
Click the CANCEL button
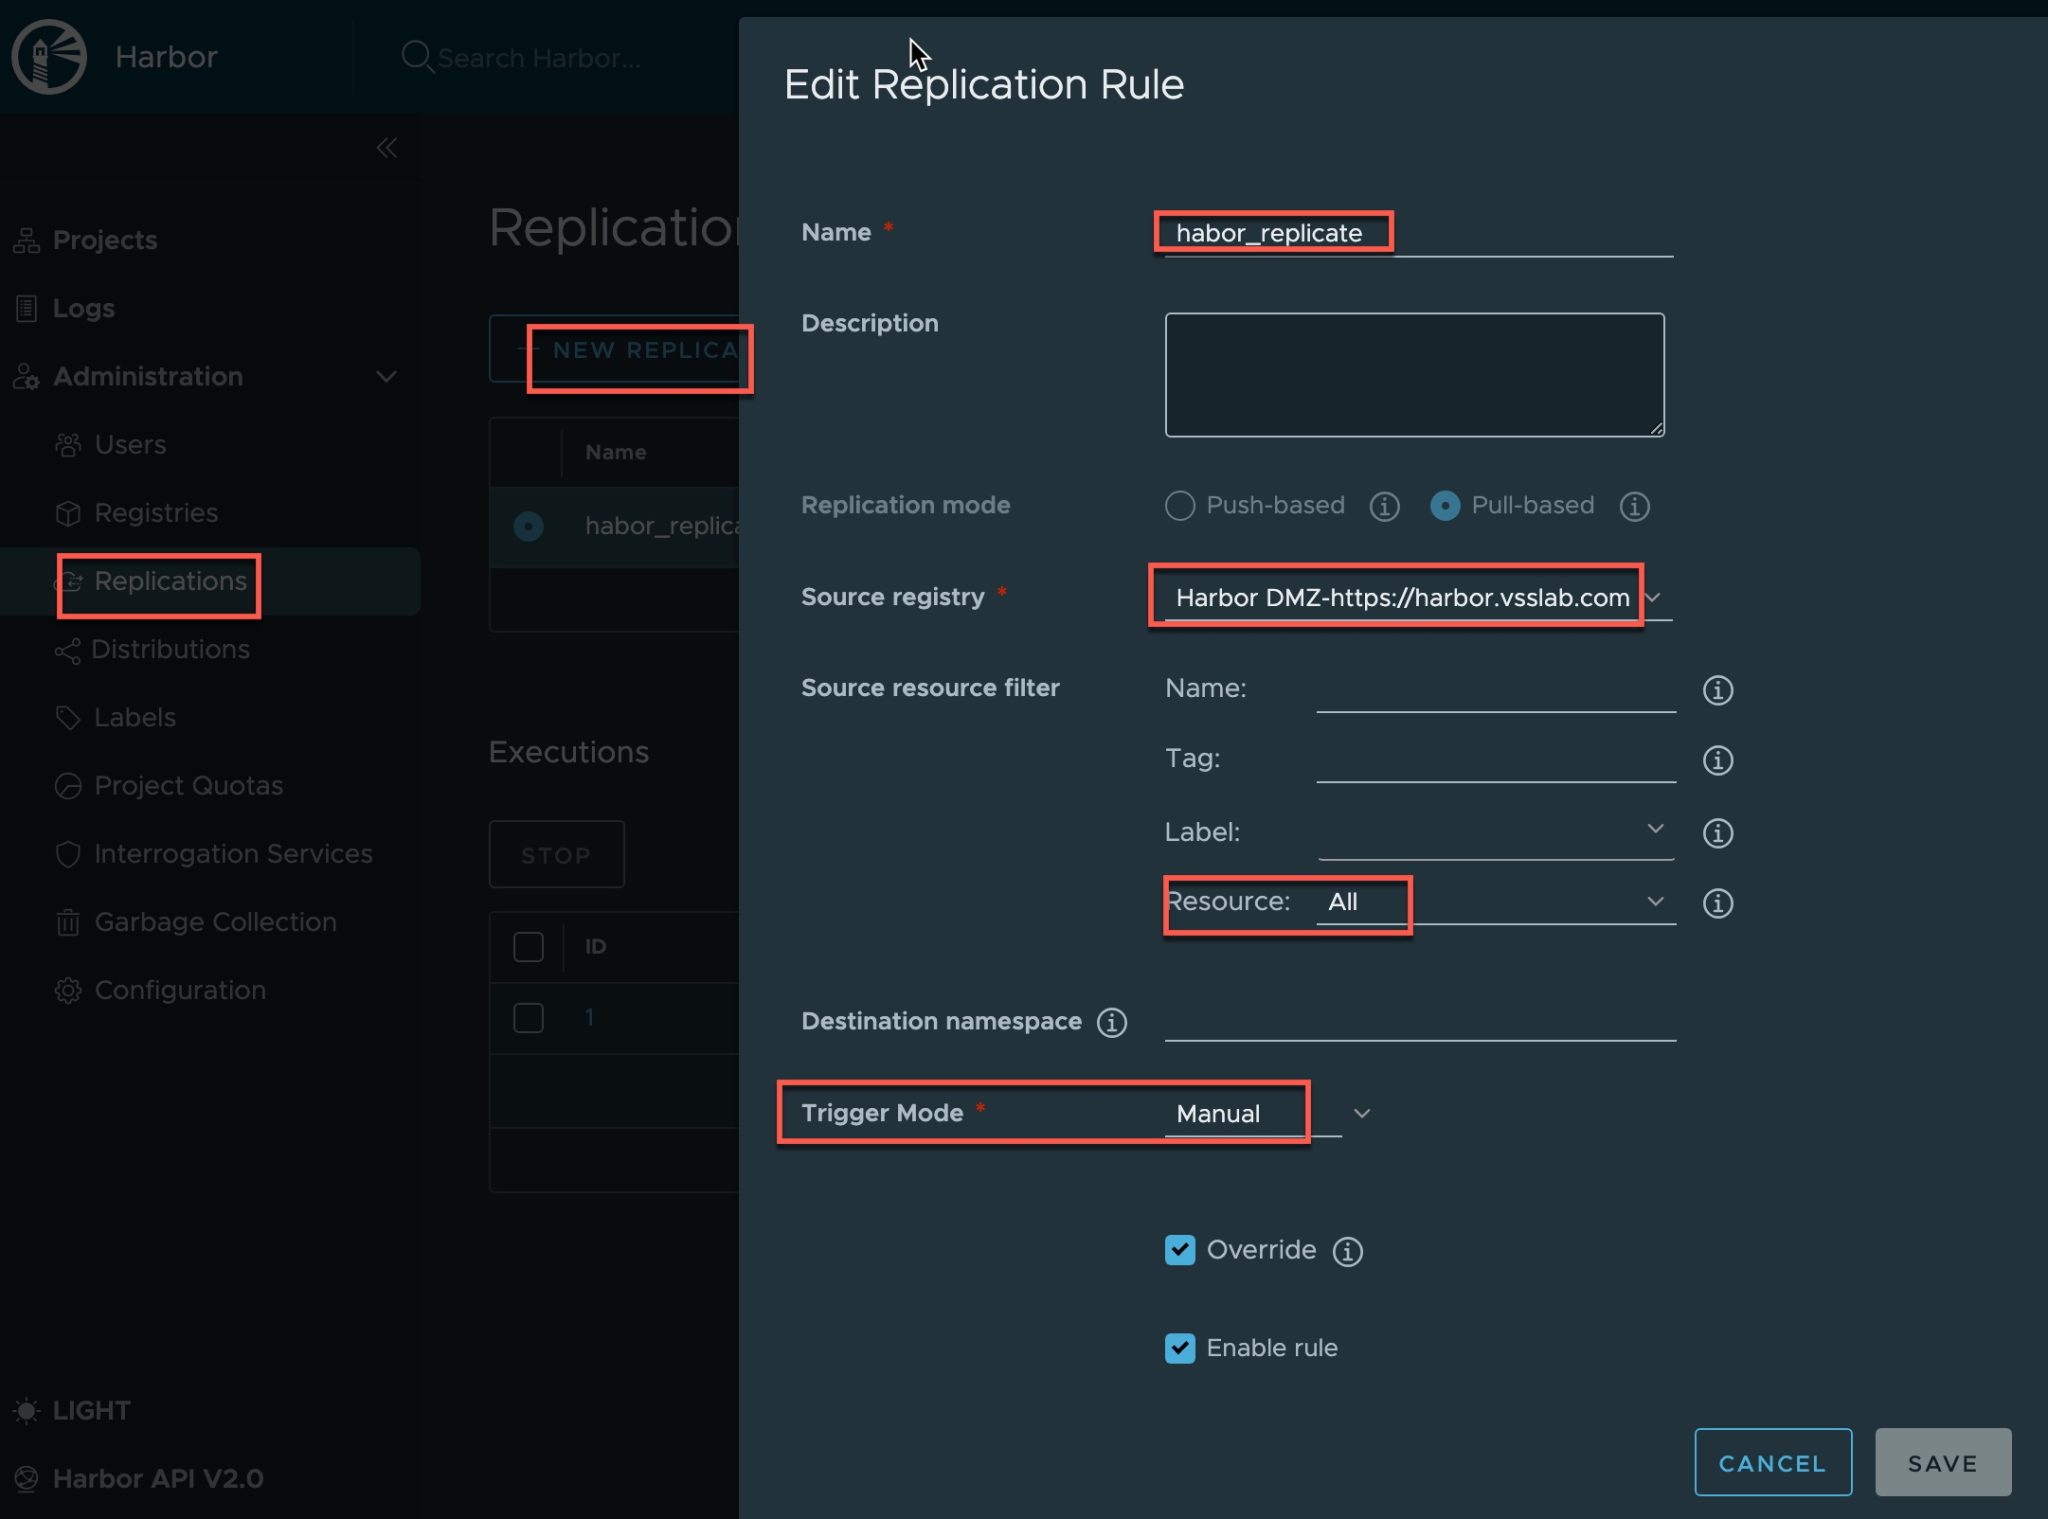point(1772,1463)
